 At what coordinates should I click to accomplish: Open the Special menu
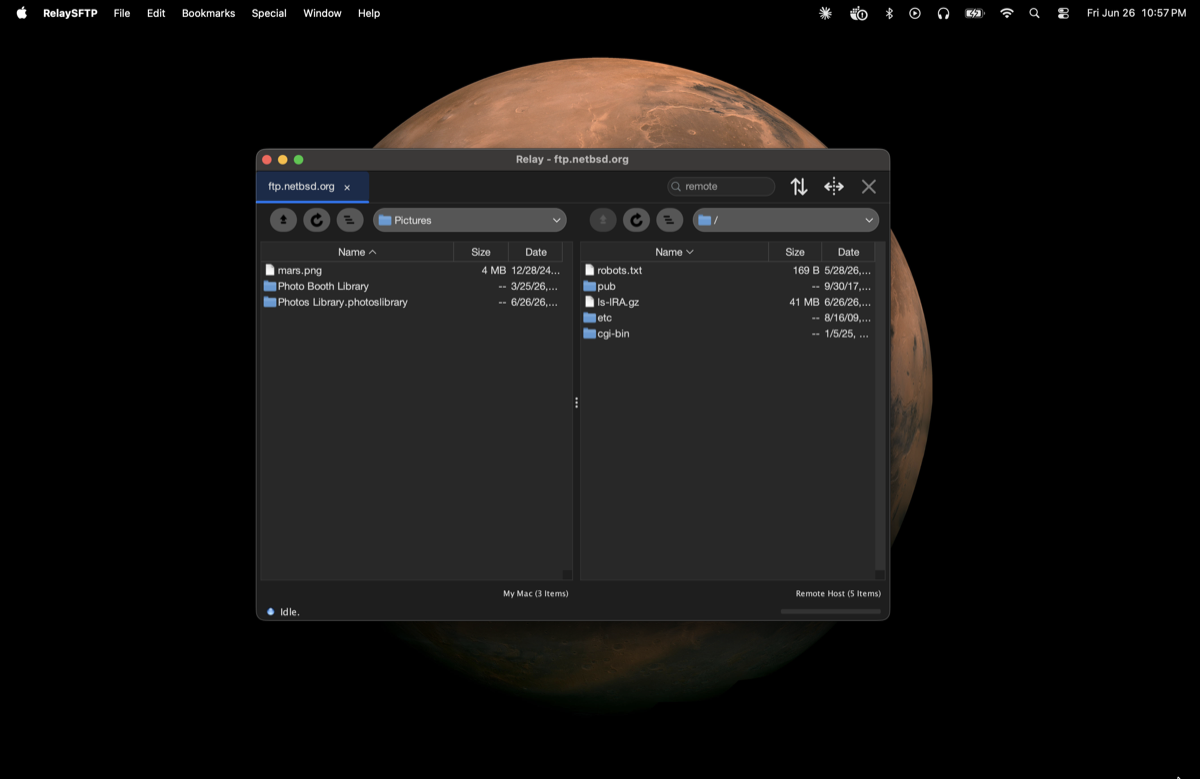click(269, 13)
